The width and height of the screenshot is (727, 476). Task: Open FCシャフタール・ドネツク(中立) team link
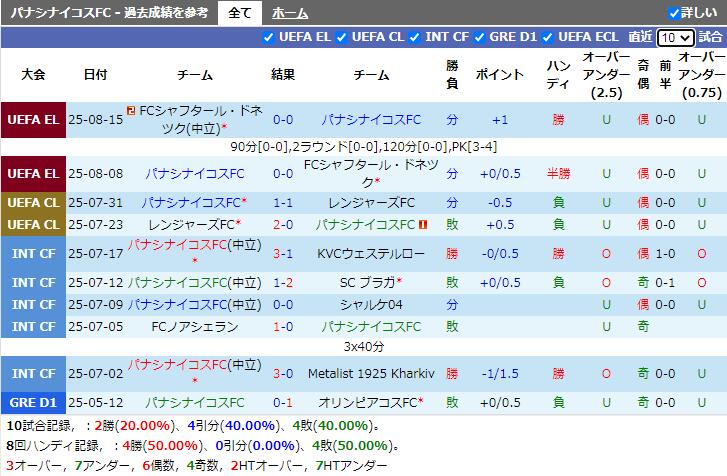pos(200,119)
